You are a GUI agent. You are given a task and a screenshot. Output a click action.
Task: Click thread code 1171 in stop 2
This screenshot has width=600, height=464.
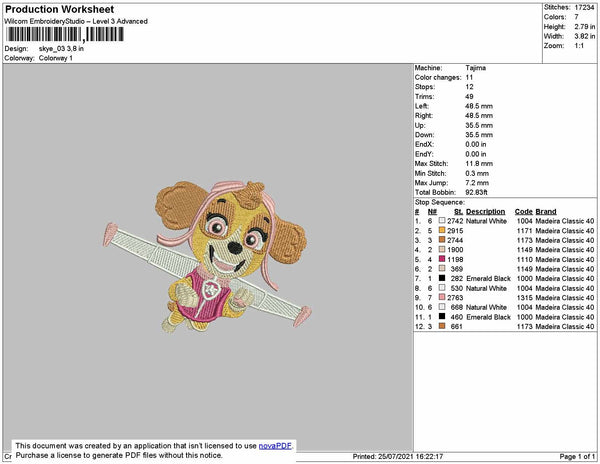coord(525,230)
